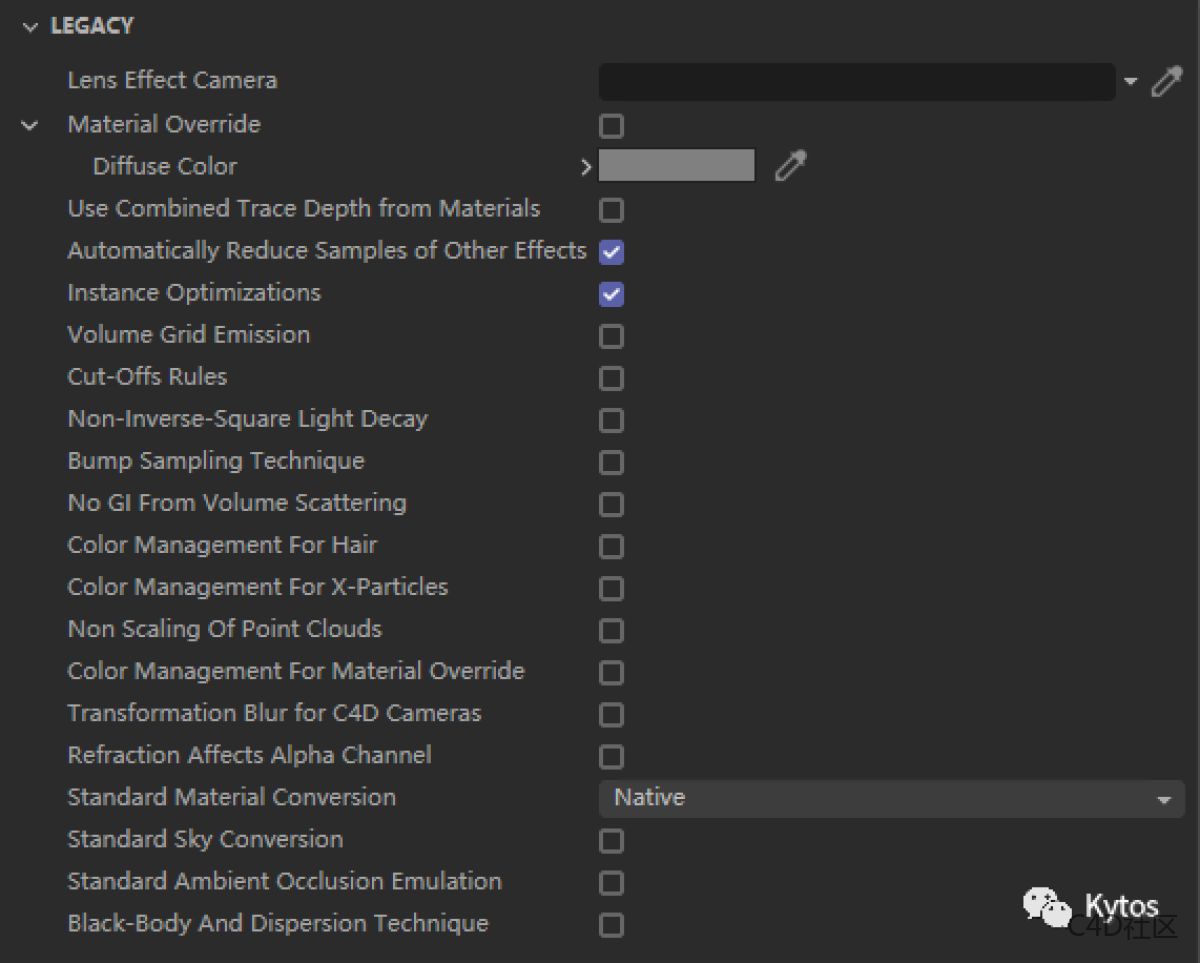Click the Lens Effect Camera link field
The height and width of the screenshot is (963, 1200).
(856, 81)
